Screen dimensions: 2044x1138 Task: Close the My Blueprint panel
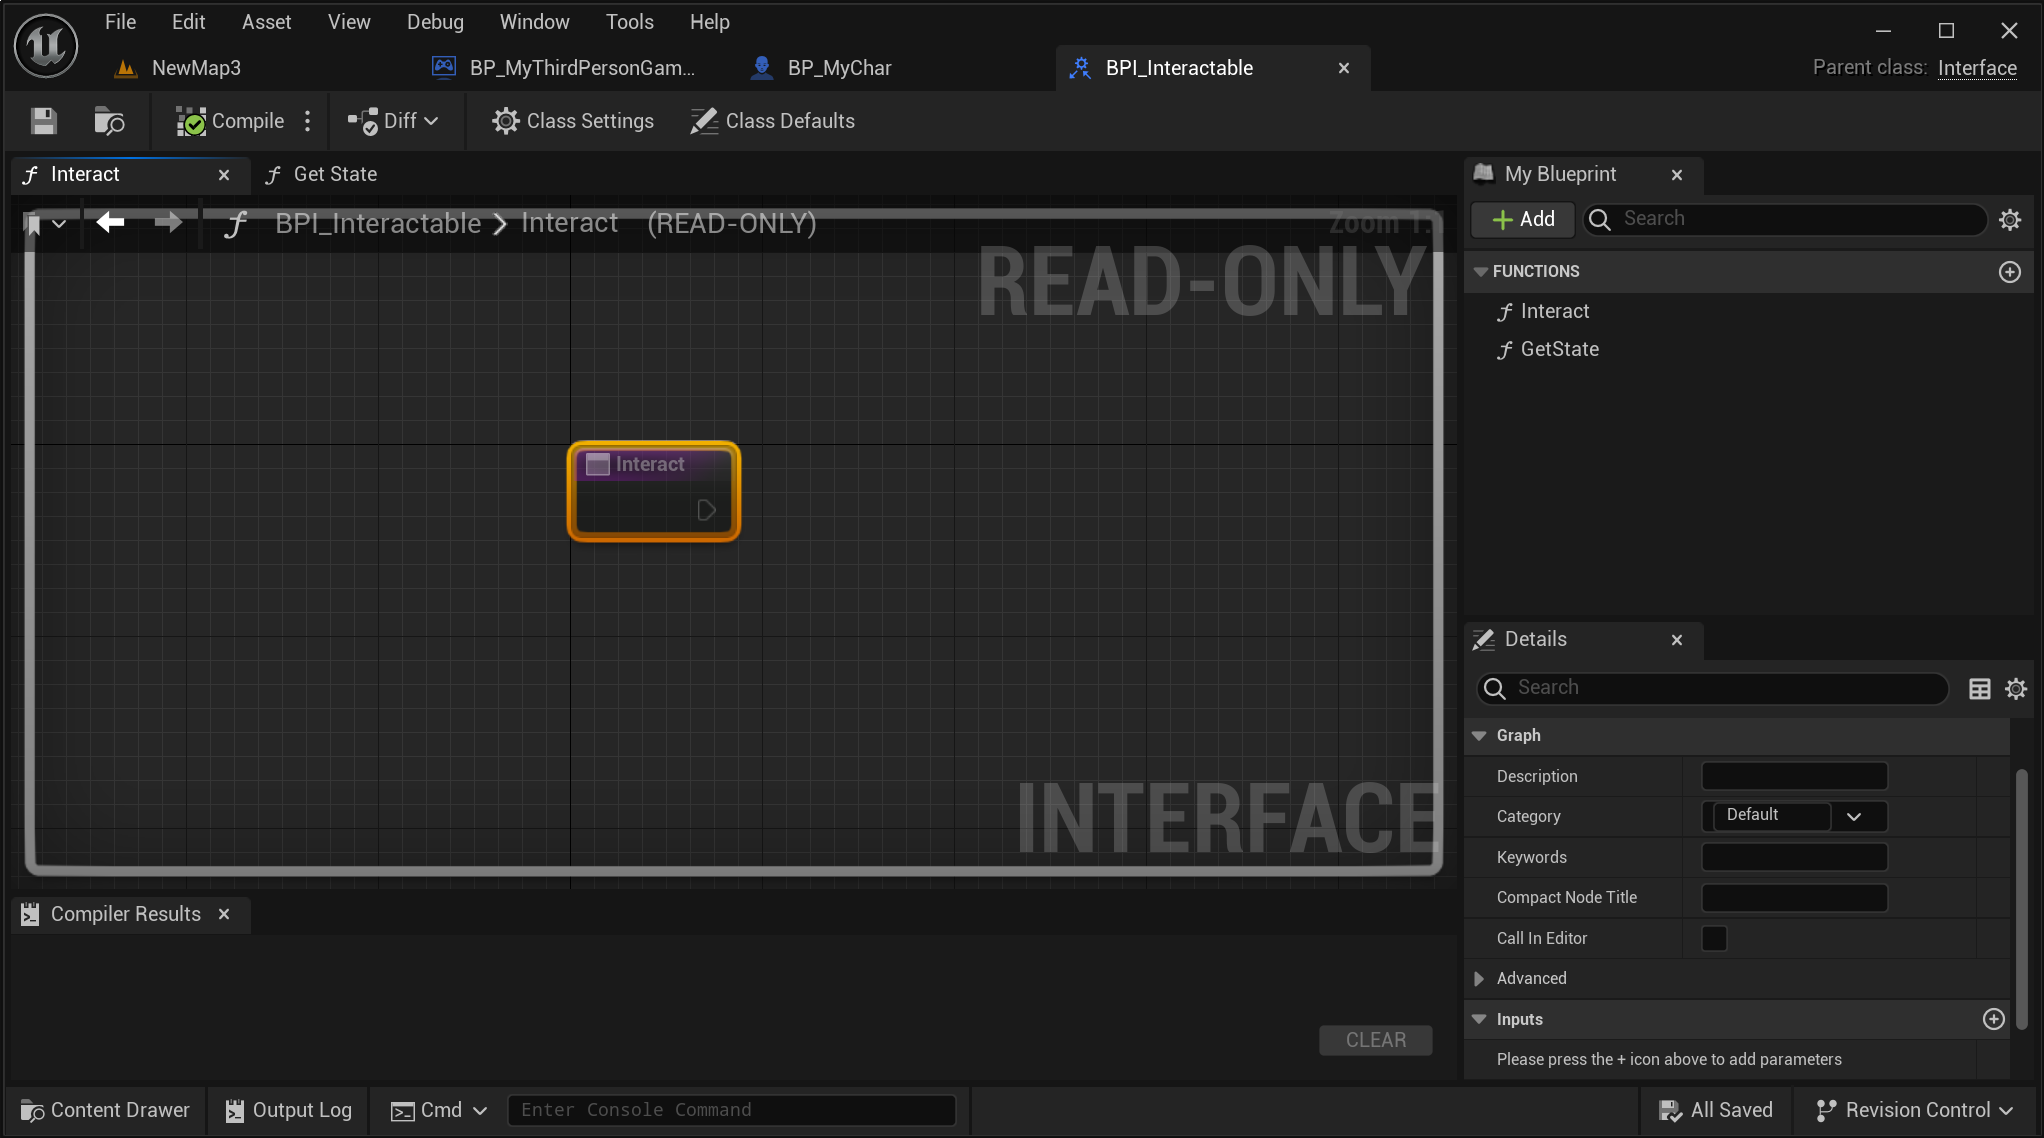(x=1677, y=175)
